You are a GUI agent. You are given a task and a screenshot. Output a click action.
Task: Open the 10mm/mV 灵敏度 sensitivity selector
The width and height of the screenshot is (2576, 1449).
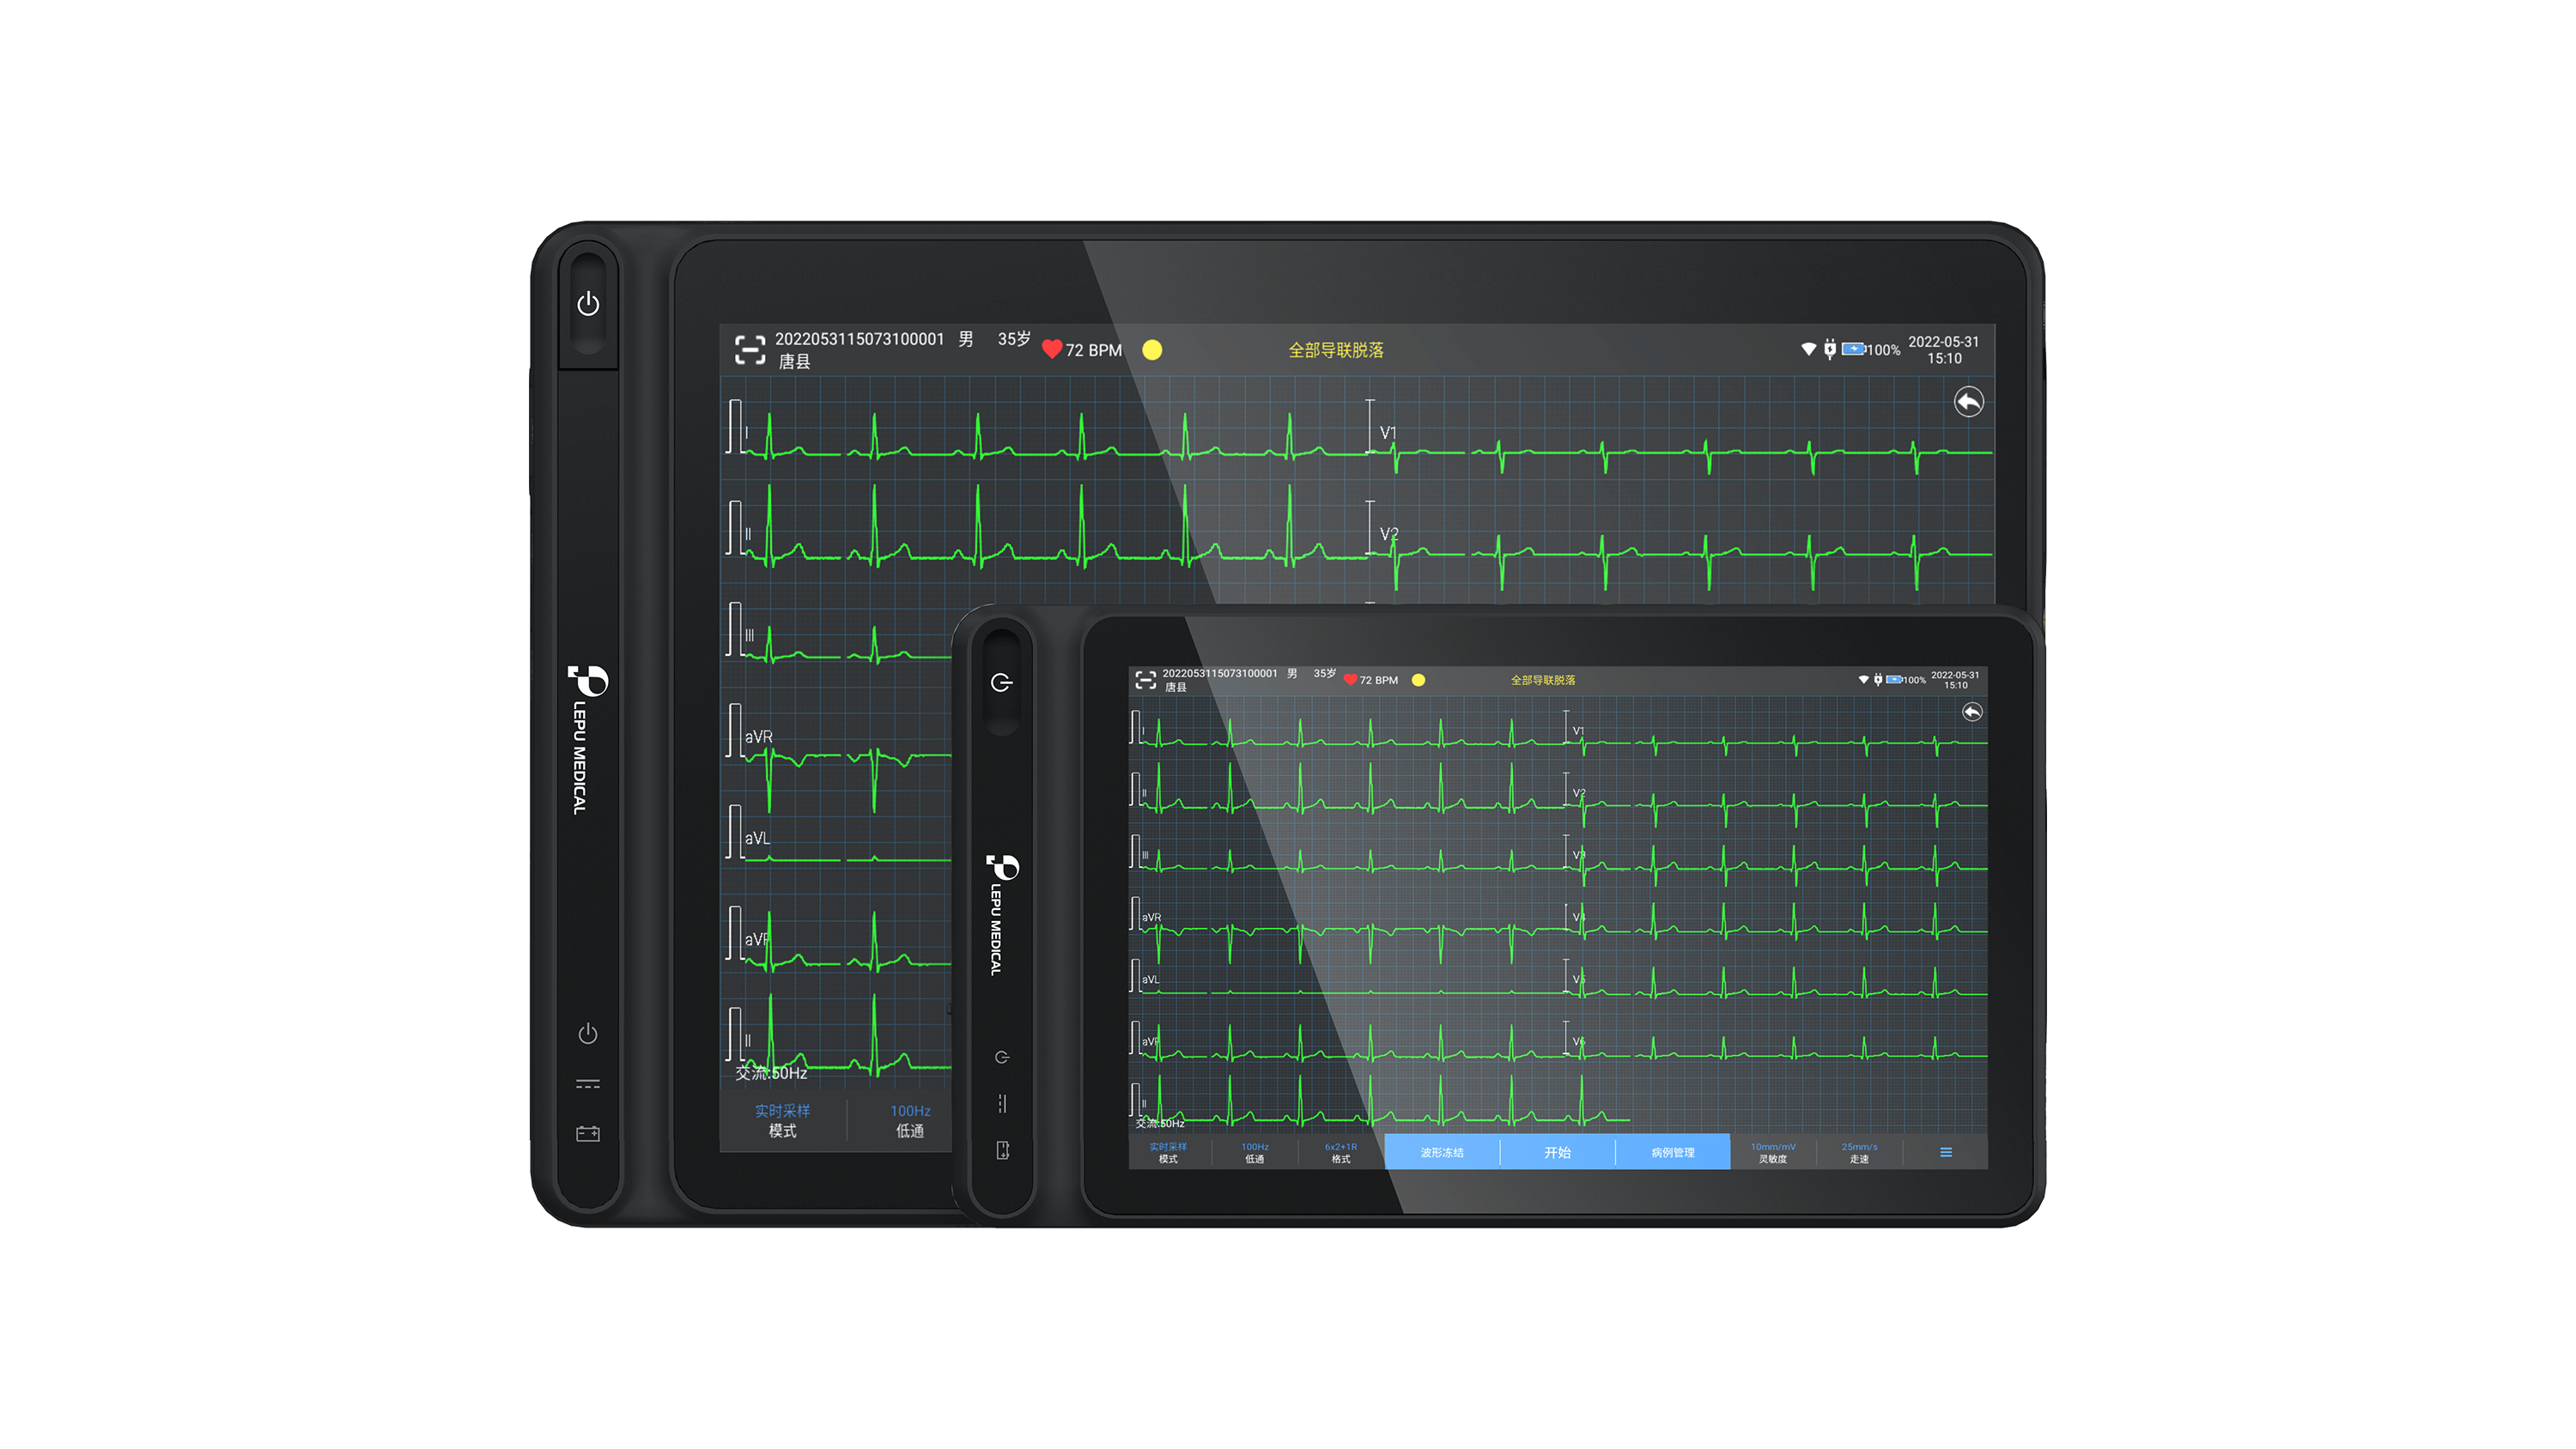coord(1772,1152)
